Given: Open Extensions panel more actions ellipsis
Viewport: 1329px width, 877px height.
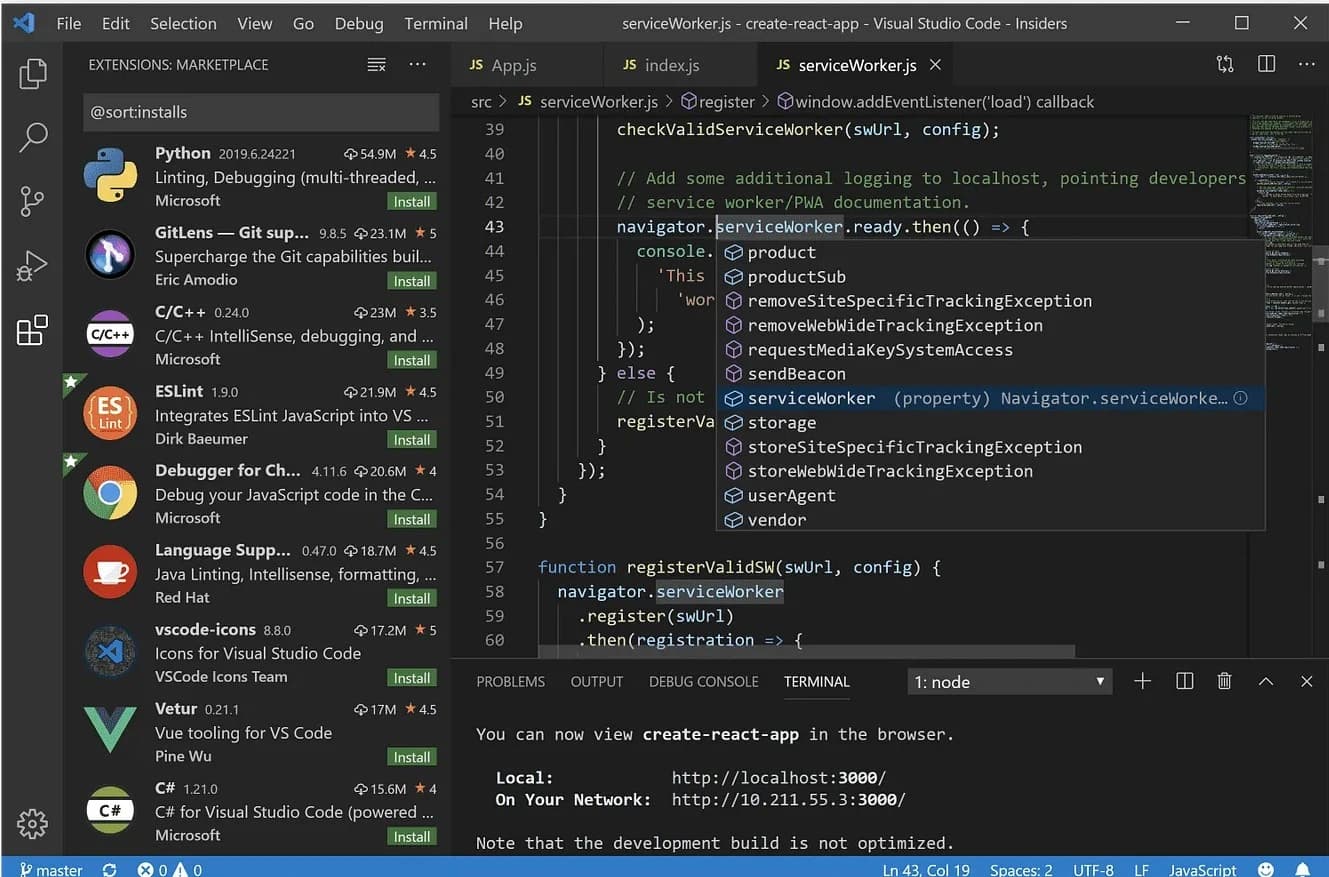Looking at the screenshot, I should [418, 64].
